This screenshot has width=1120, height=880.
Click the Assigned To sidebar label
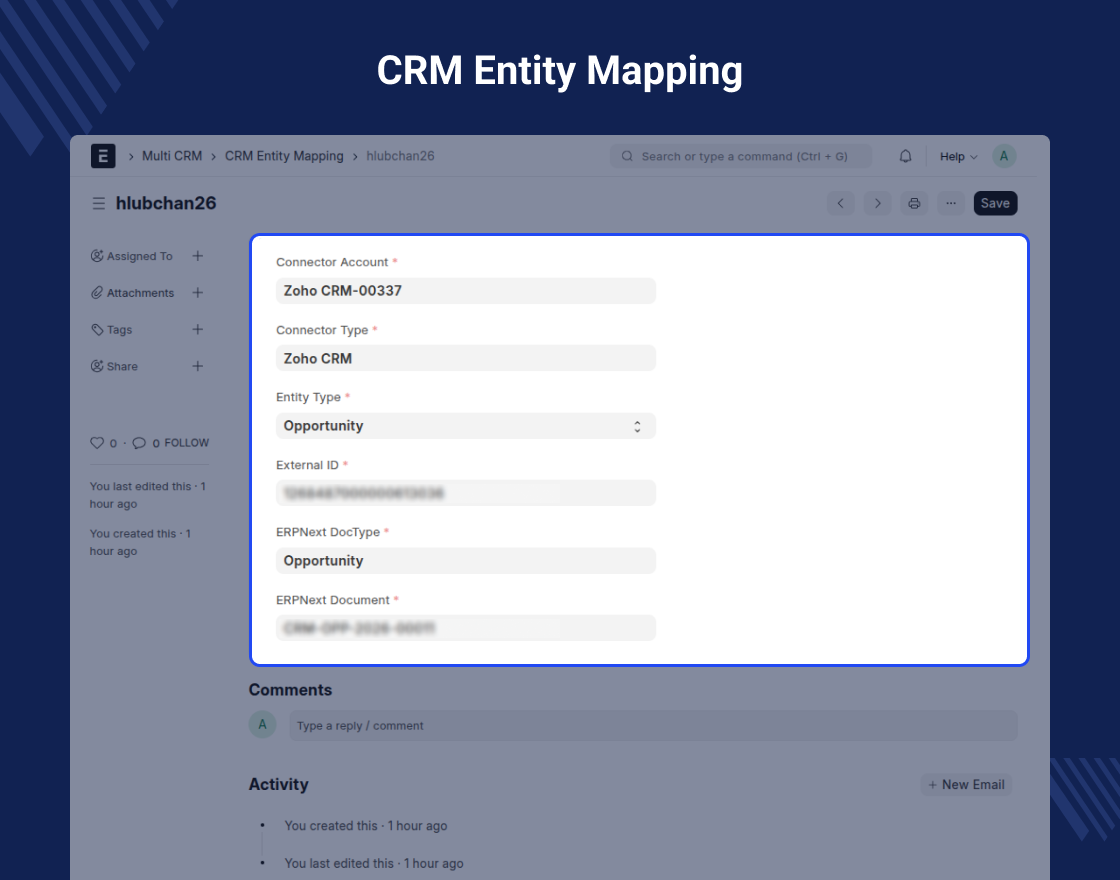139,256
